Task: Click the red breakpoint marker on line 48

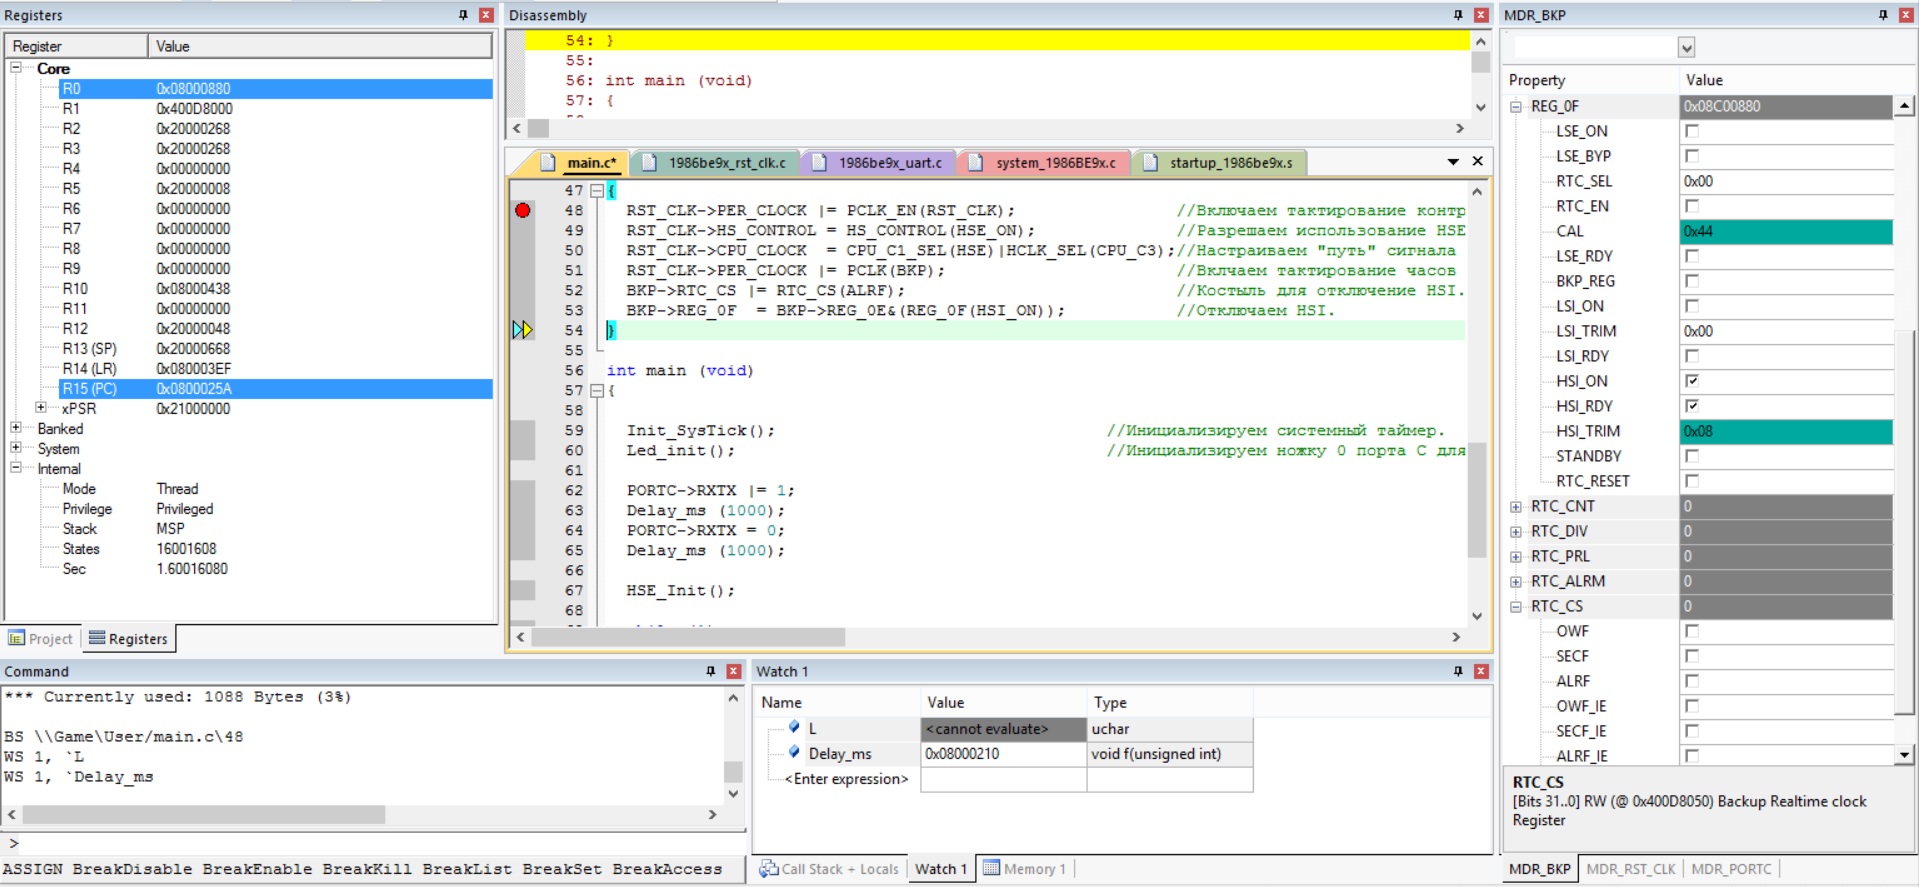Action: 522,210
